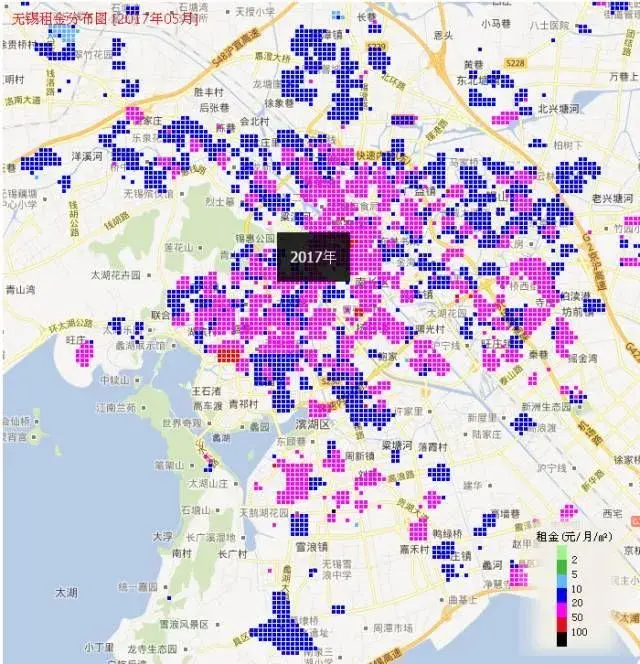Screen dimensions: 640x664
Task: Click the 八士医院 hospital label
Action: tap(549, 25)
